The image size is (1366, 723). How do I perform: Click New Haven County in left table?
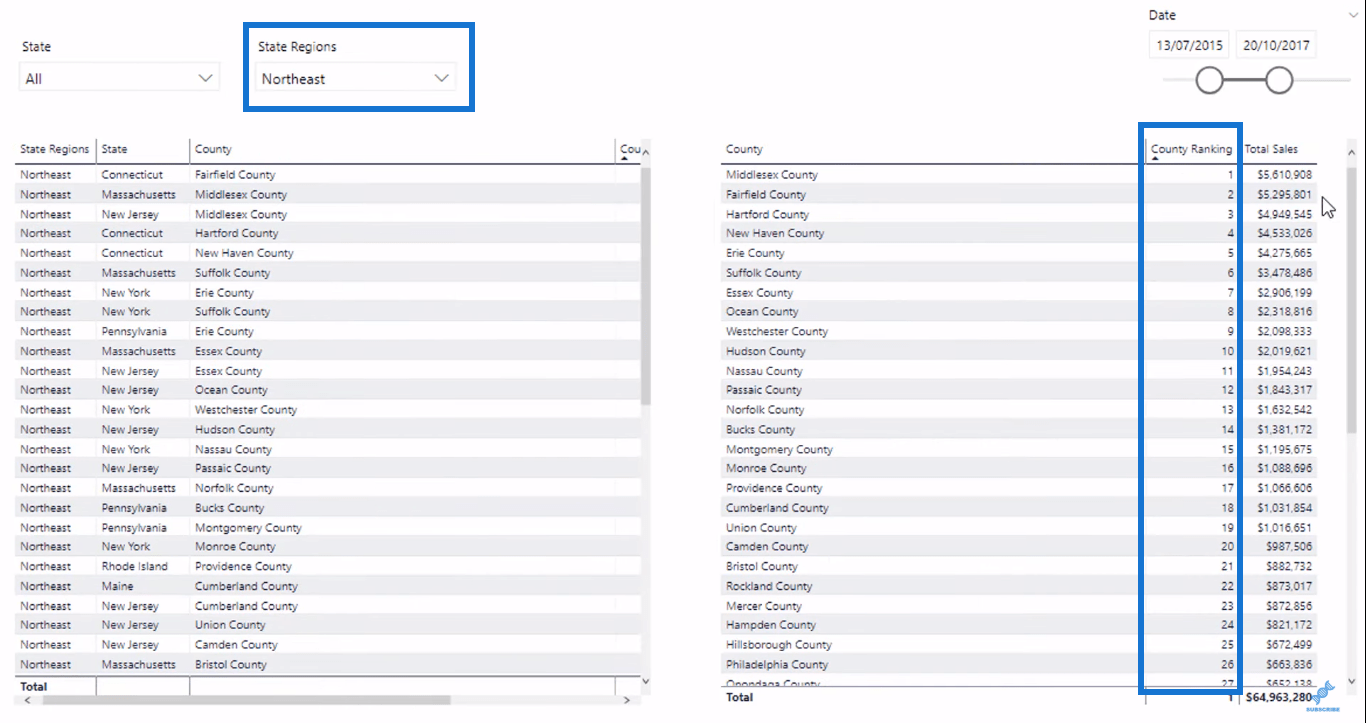coord(244,253)
